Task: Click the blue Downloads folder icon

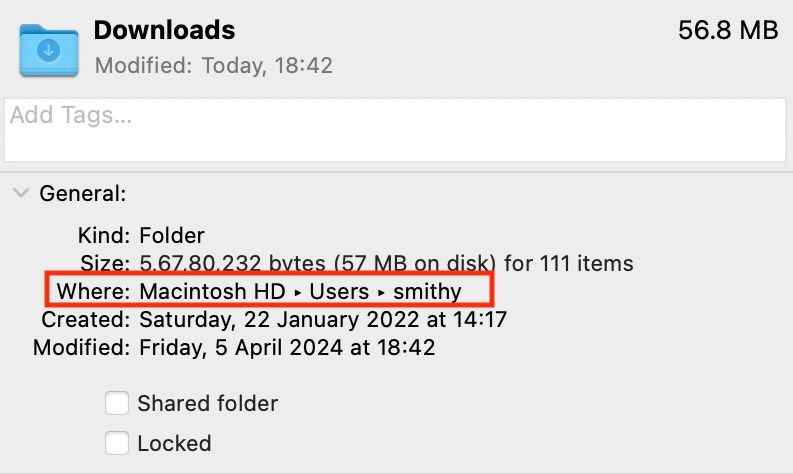Action: (x=49, y=50)
